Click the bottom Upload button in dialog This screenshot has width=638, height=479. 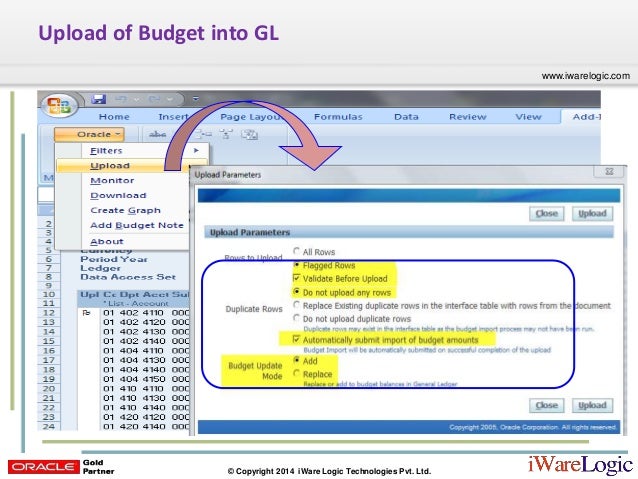tap(592, 405)
